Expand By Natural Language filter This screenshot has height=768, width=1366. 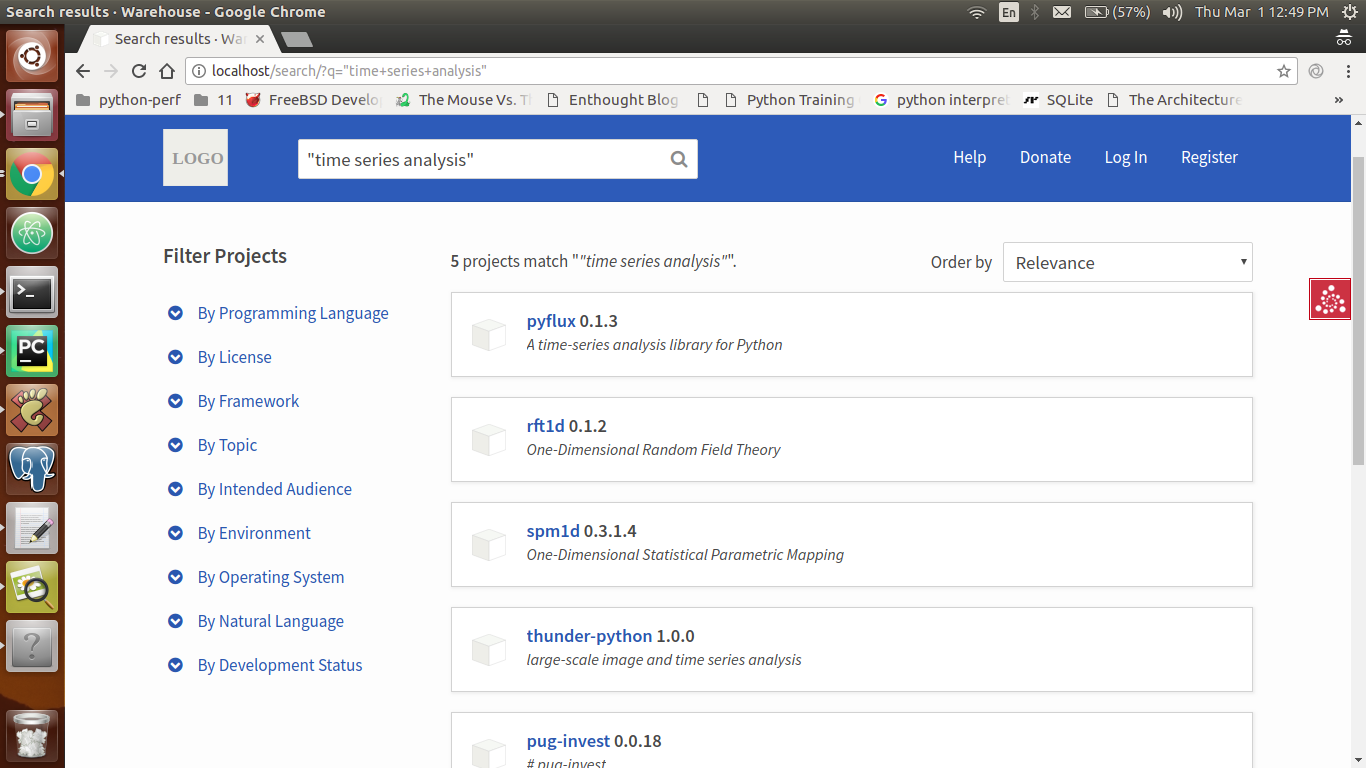tap(255, 621)
